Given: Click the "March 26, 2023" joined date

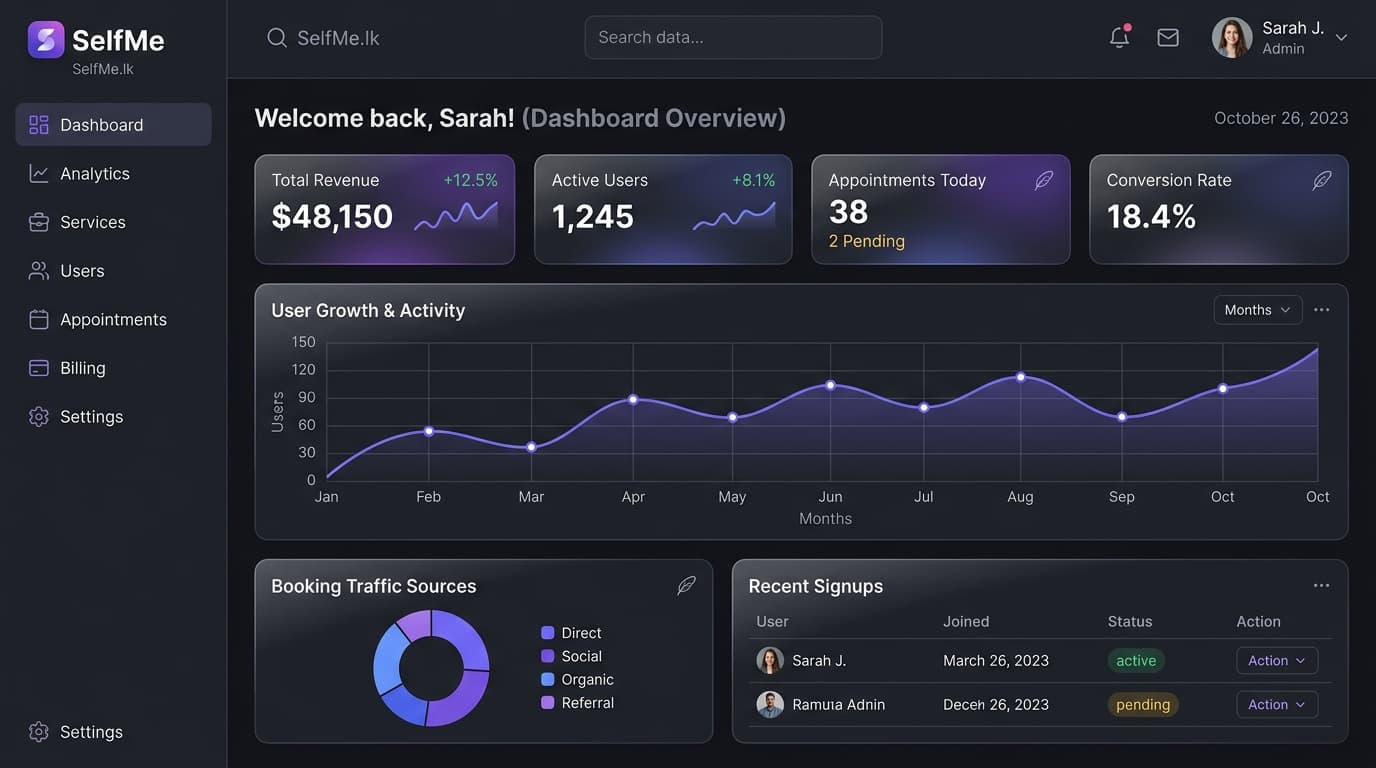Looking at the screenshot, I should click(996, 661).
